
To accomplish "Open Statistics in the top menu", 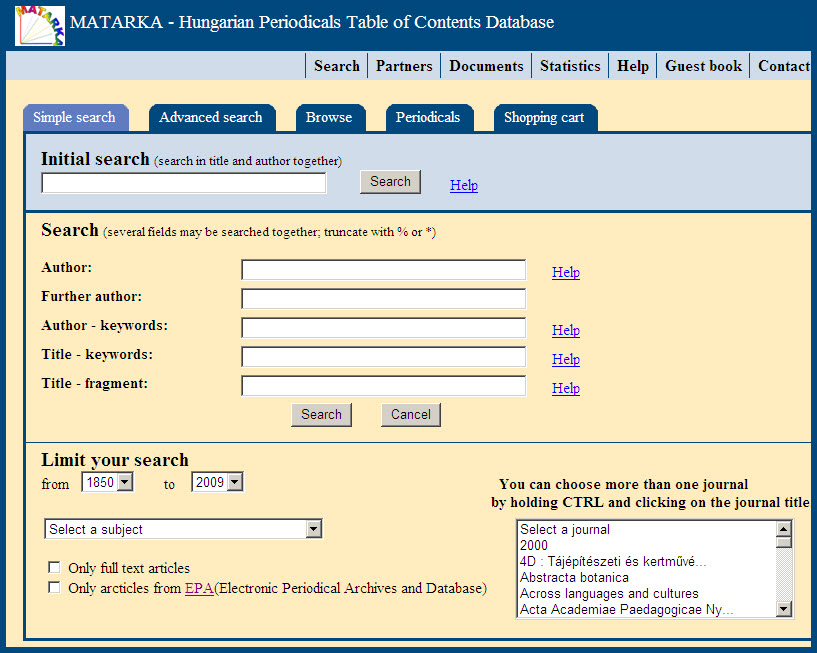I will coord(570,66).
